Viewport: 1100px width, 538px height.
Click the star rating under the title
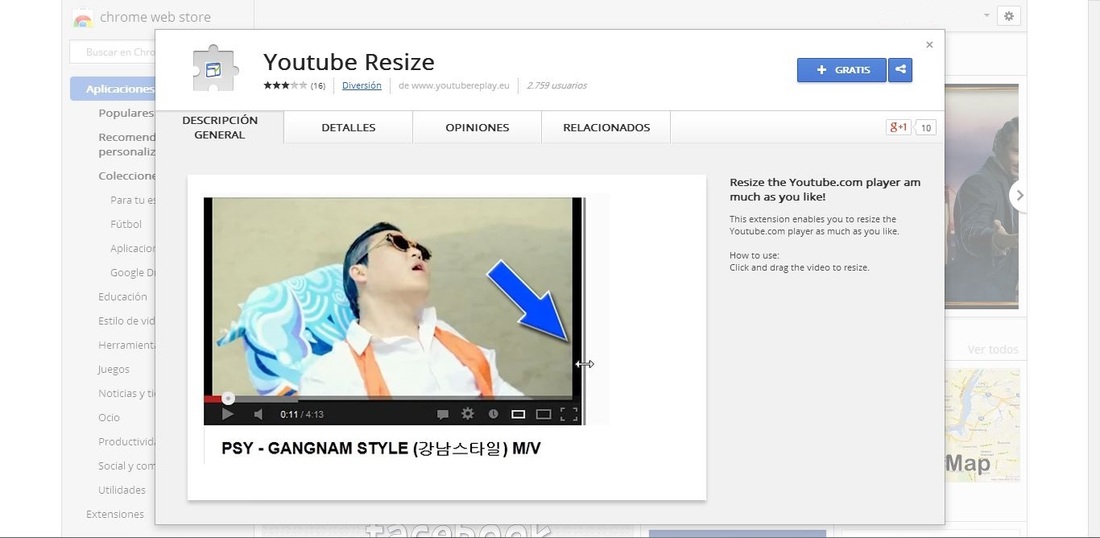286,86
